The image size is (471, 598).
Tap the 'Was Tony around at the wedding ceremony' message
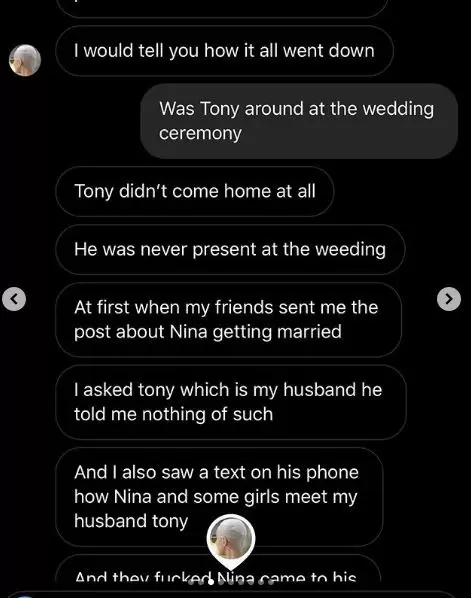[299, 121]
